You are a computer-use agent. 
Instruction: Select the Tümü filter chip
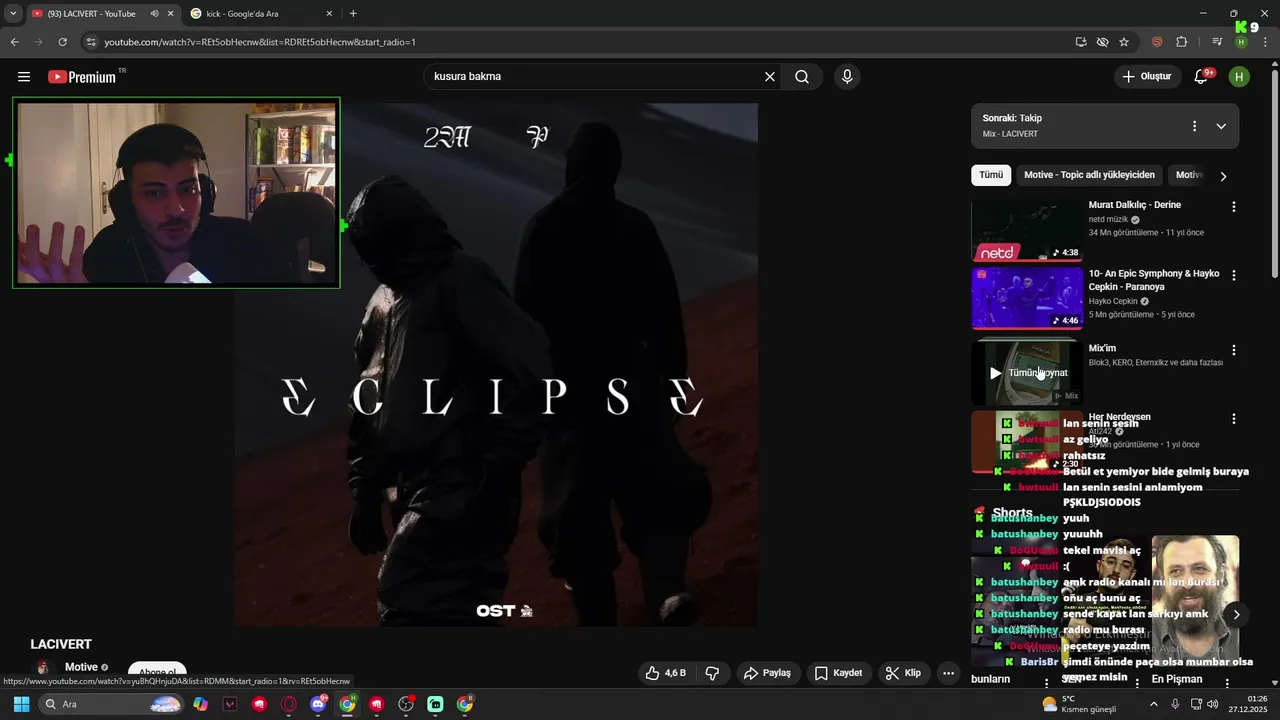(991, 175)
